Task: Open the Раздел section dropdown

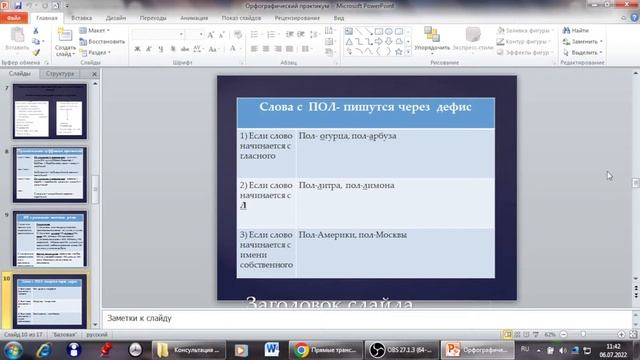Action: pyautogui.click(x=96, y=53)
